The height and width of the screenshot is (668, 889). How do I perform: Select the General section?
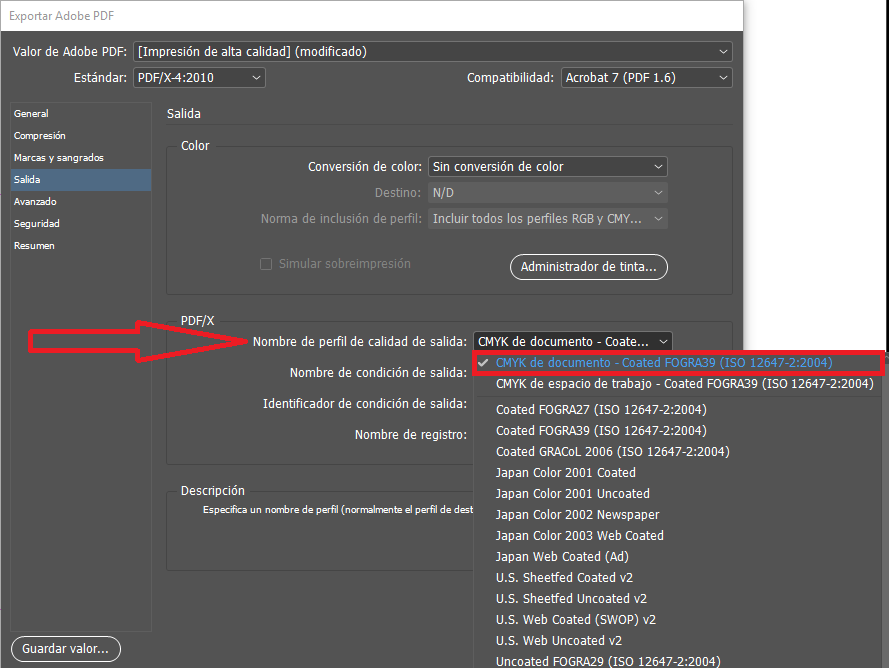[81, 113]
